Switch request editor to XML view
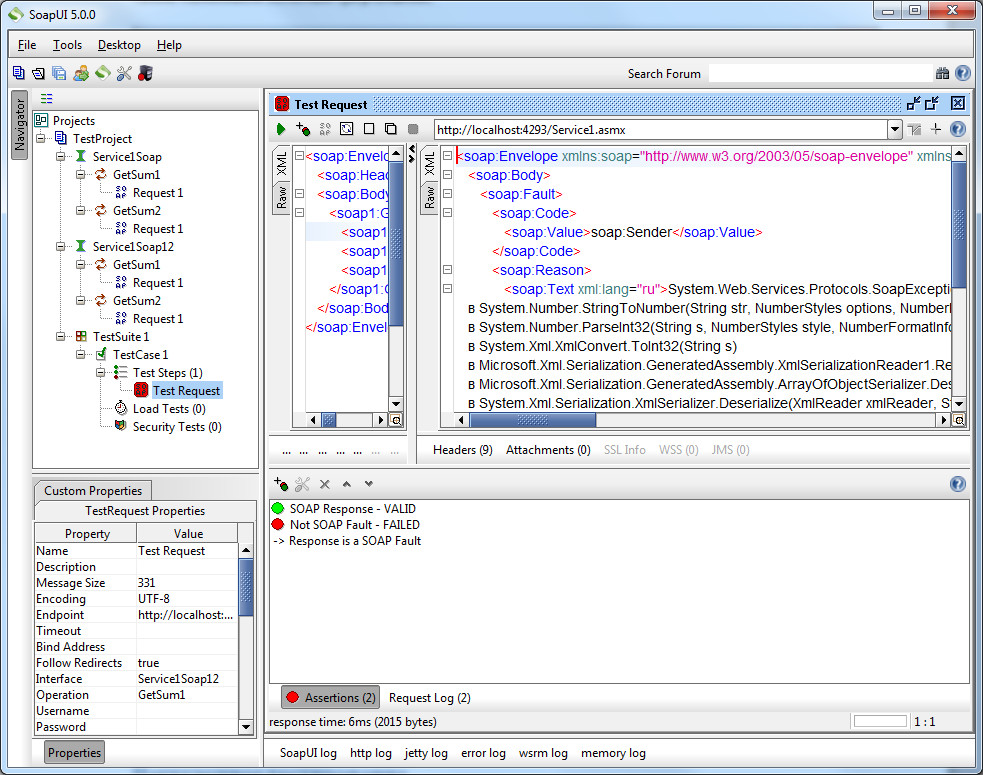This screenshot has height=775, width=983. pyautogui.click(x=281, y=164)
